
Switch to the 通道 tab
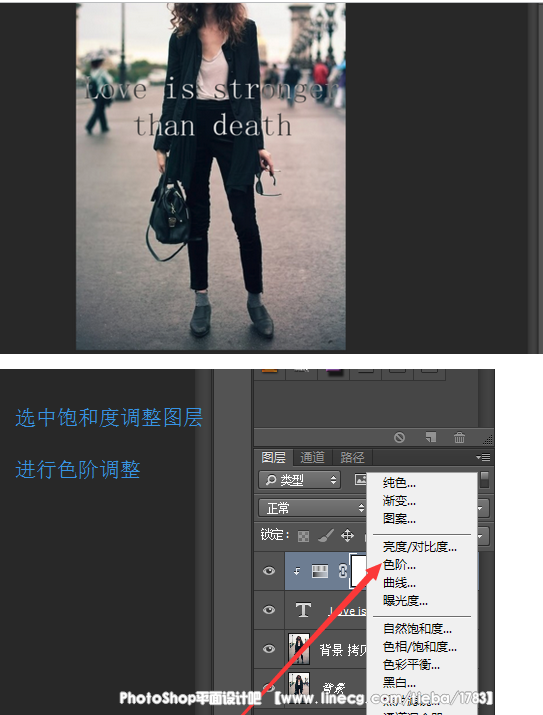point(312,457)
